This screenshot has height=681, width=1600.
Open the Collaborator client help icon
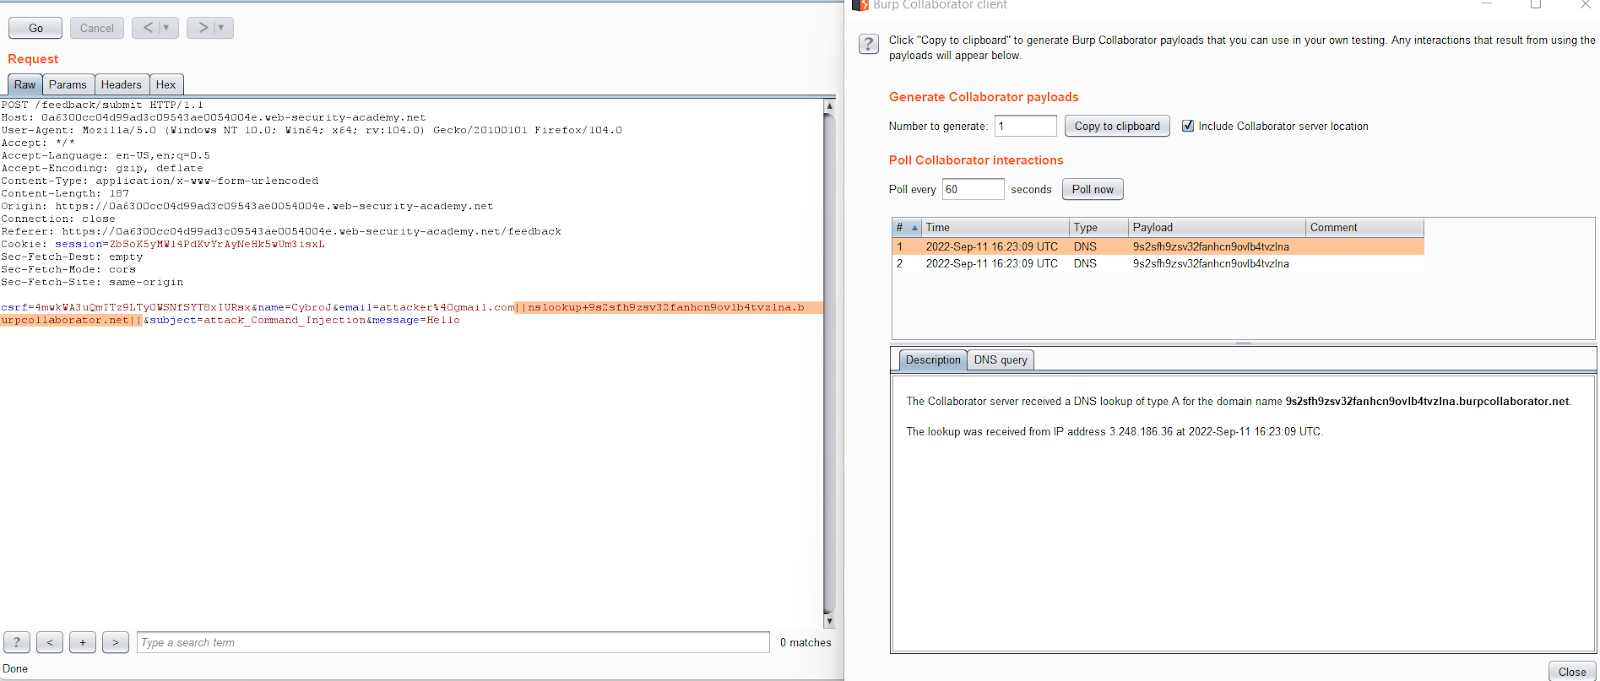pyautogui.click(x=869, y=44)
